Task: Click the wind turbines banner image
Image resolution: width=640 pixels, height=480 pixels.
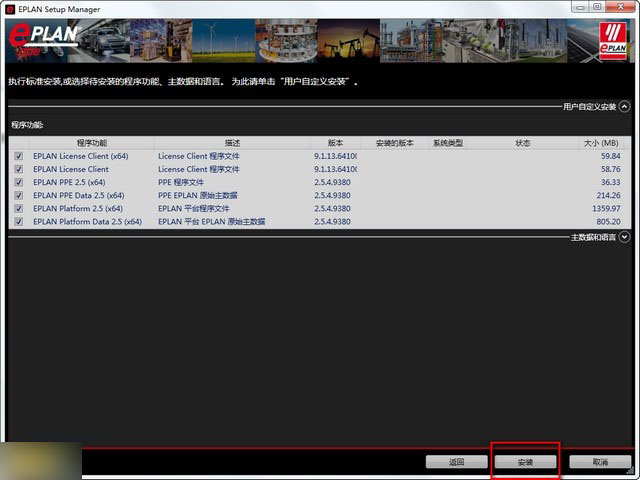Action: click(x=224, y=40)
